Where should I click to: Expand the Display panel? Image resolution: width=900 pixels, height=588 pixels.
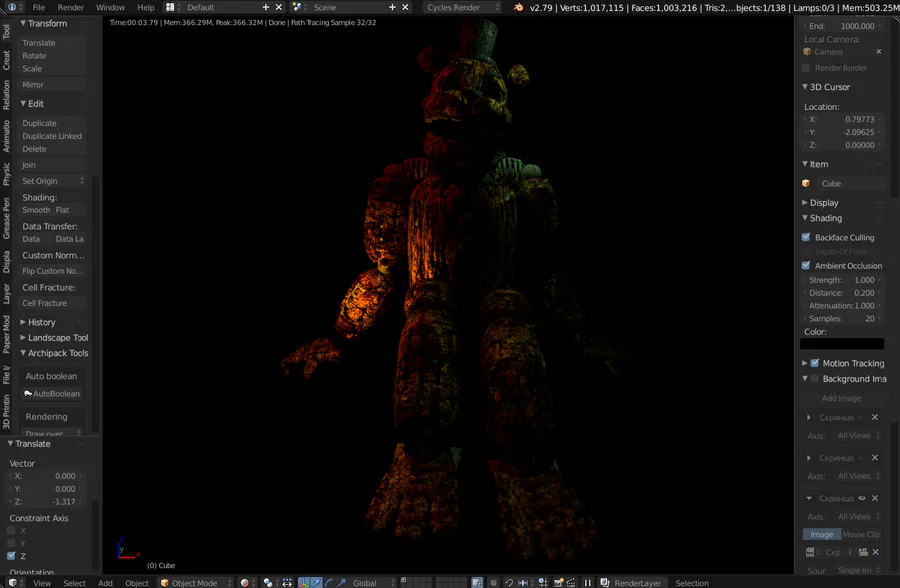[805, 202]
